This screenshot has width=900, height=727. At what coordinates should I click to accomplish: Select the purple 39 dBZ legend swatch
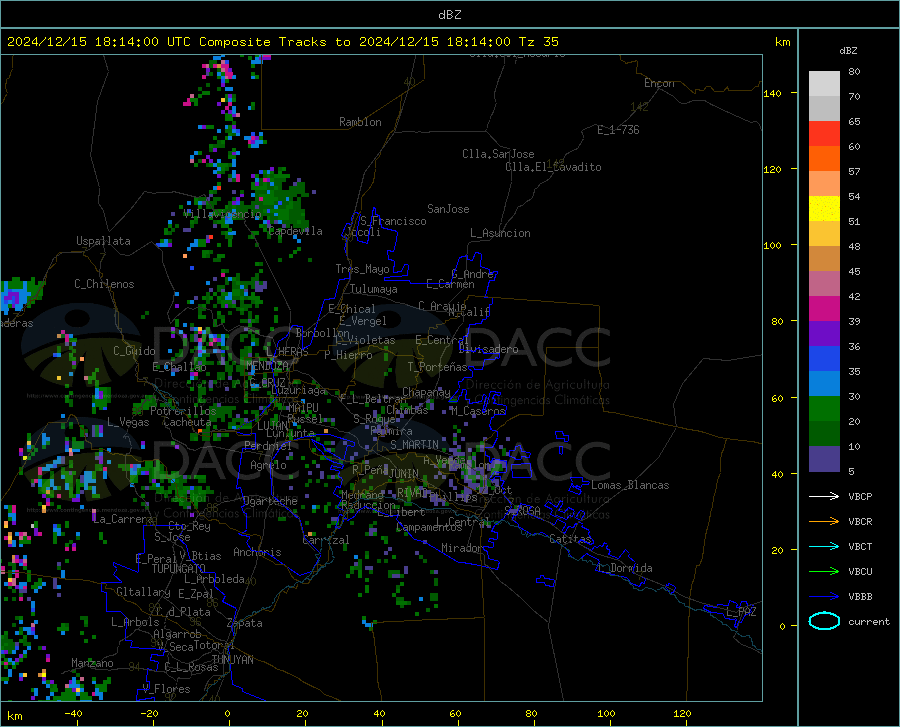(824, 334)
